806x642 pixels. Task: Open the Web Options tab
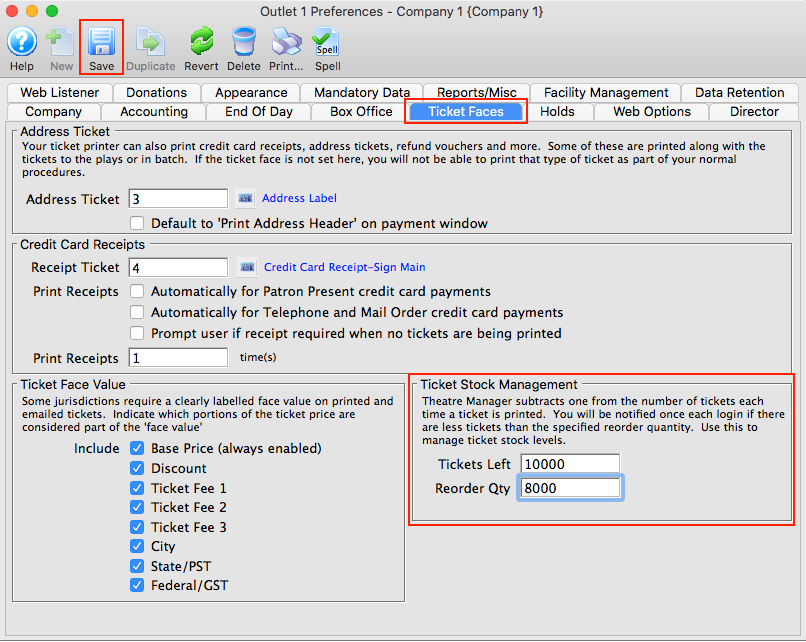(x=652, y=112)
